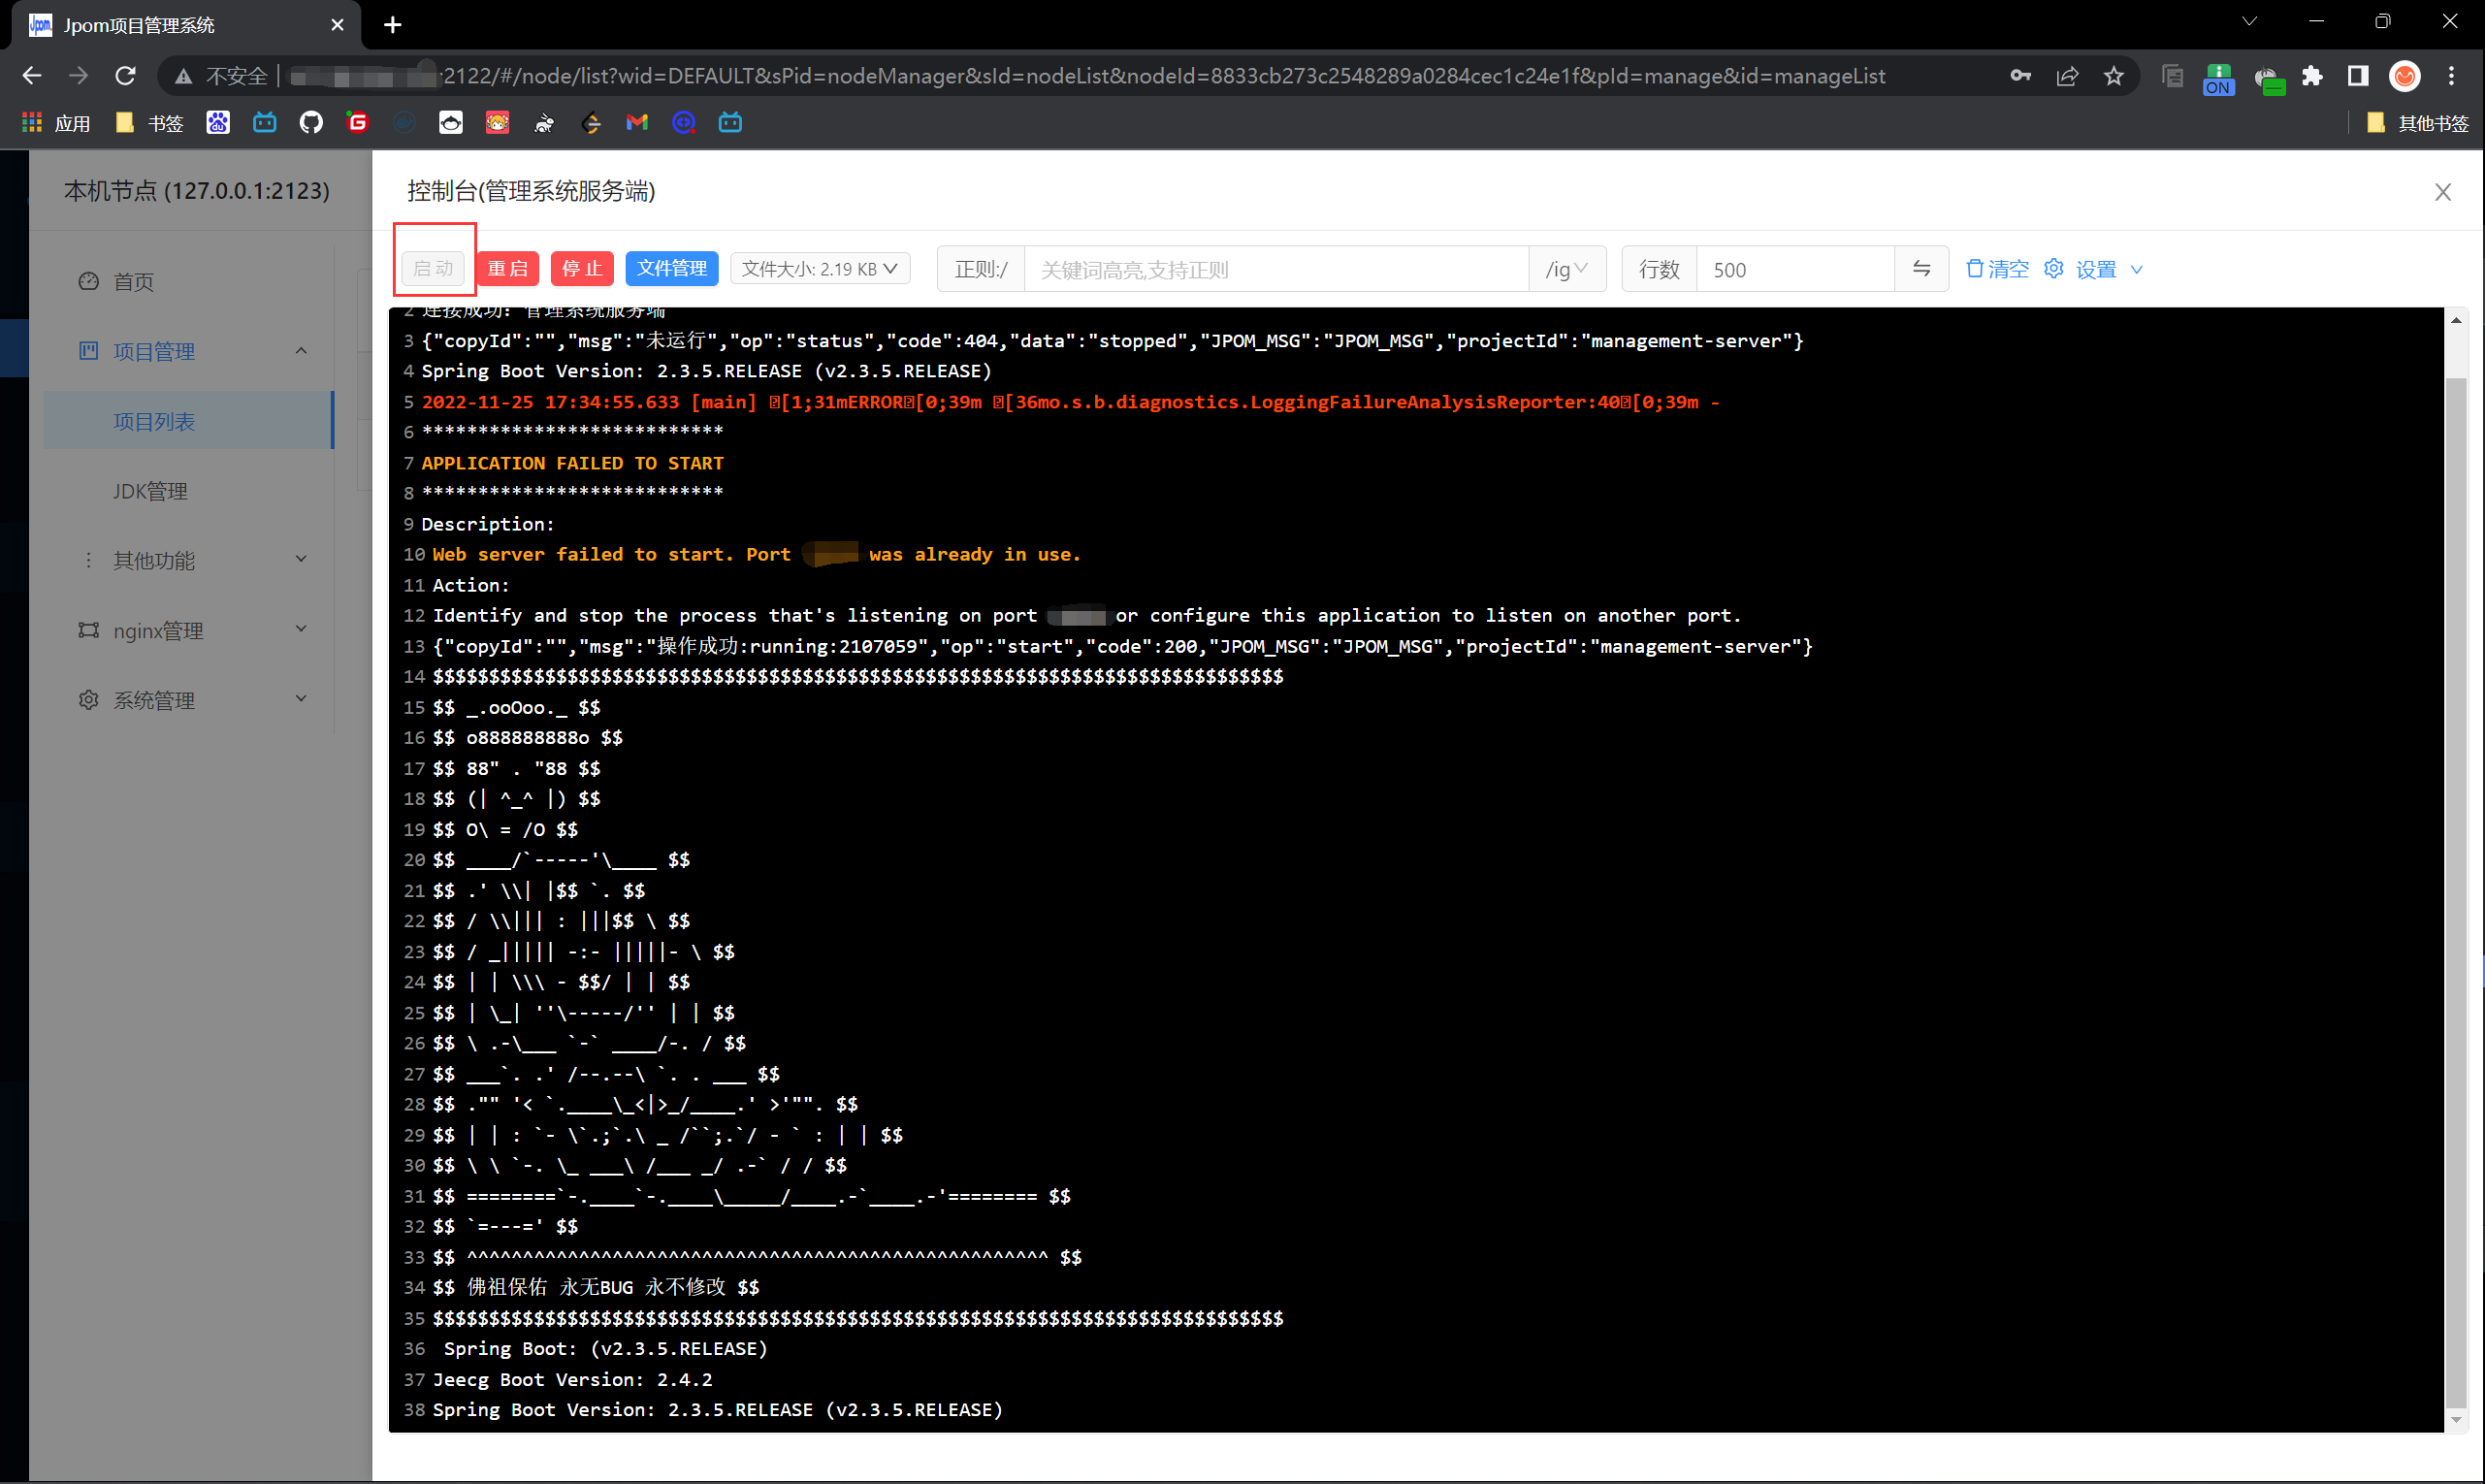Open the JDK管理 menu item
Image resolution: width=2485 pixels, height=1484 pixels.
point(150,491)
